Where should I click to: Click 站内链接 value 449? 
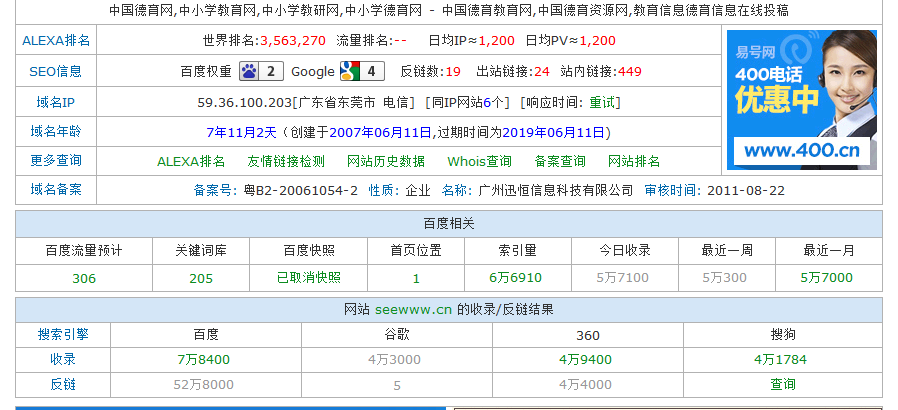pyautogui.click(x=630, y=72)
